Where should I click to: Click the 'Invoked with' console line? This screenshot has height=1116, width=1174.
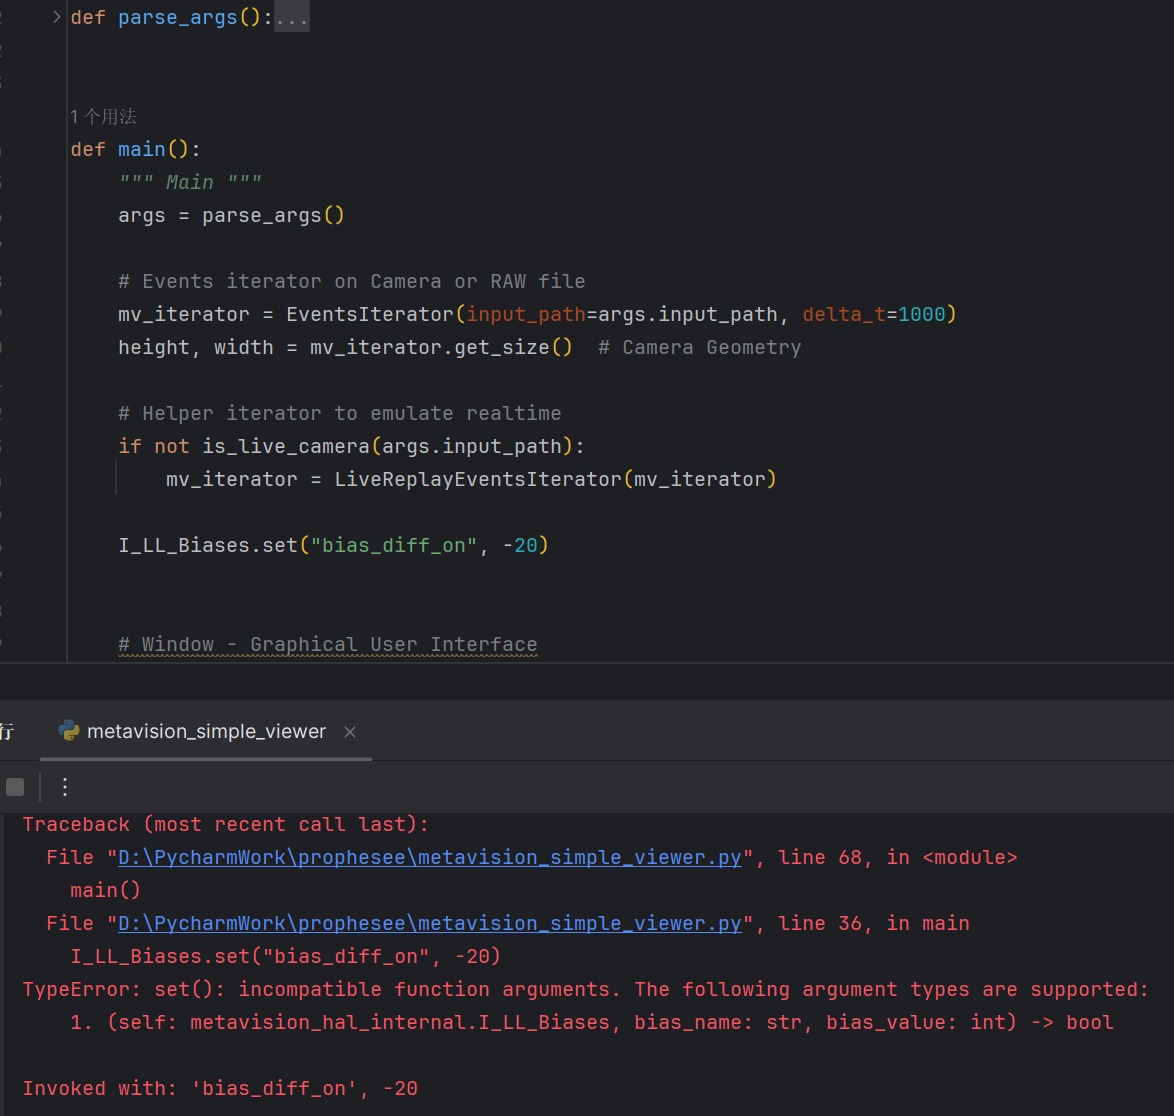tap(220, 1088)
